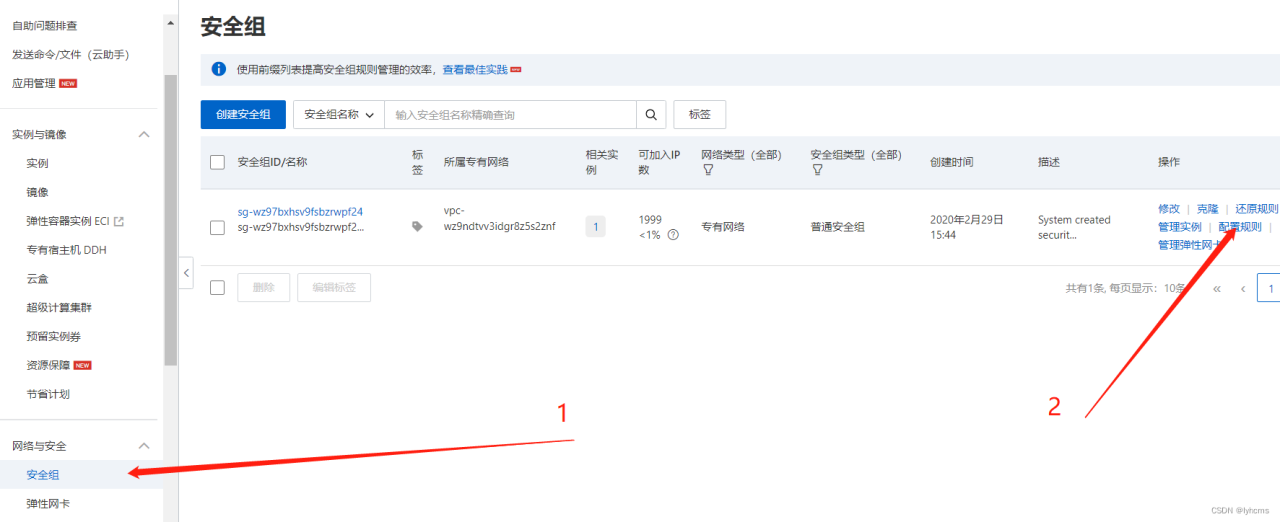This screenshot has width=1280, height=522.
Task: Open 自助问题排查 in the sidebar
Action: point(44,25)
